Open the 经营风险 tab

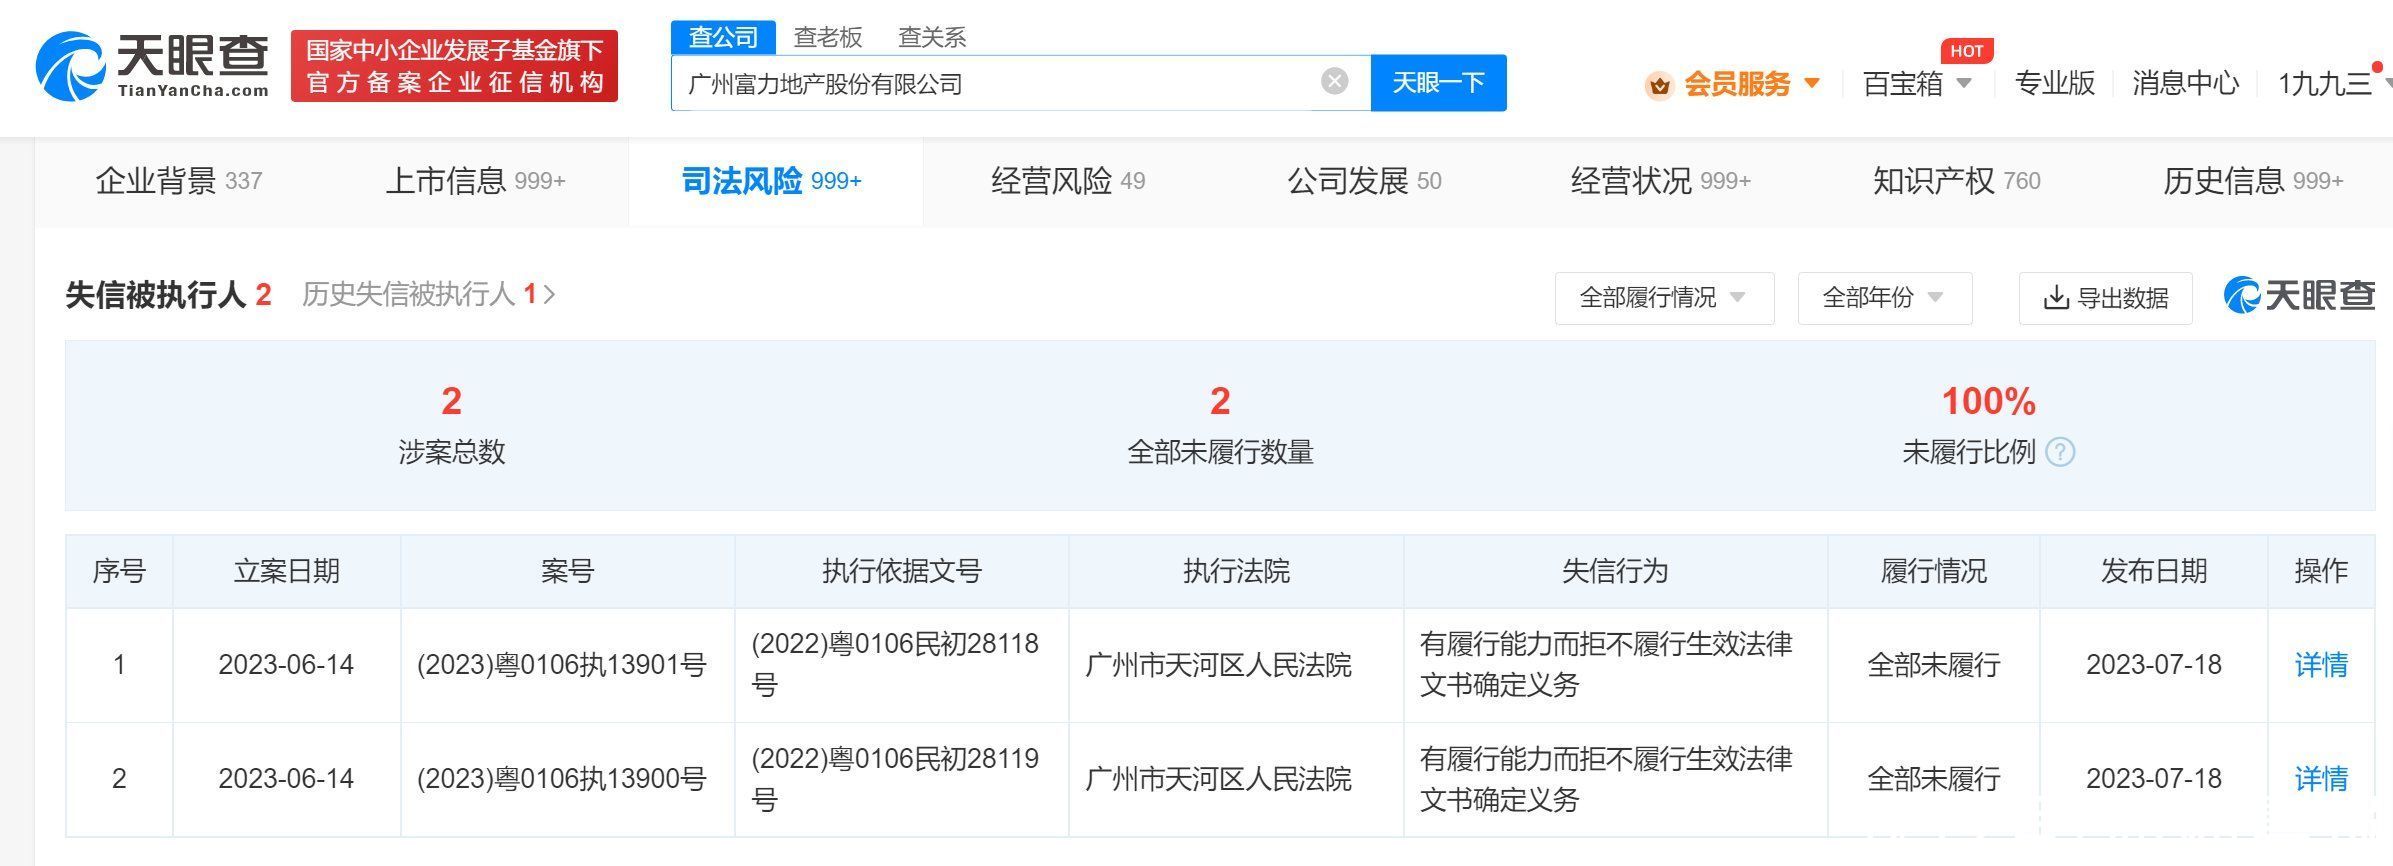[1068, 181]
